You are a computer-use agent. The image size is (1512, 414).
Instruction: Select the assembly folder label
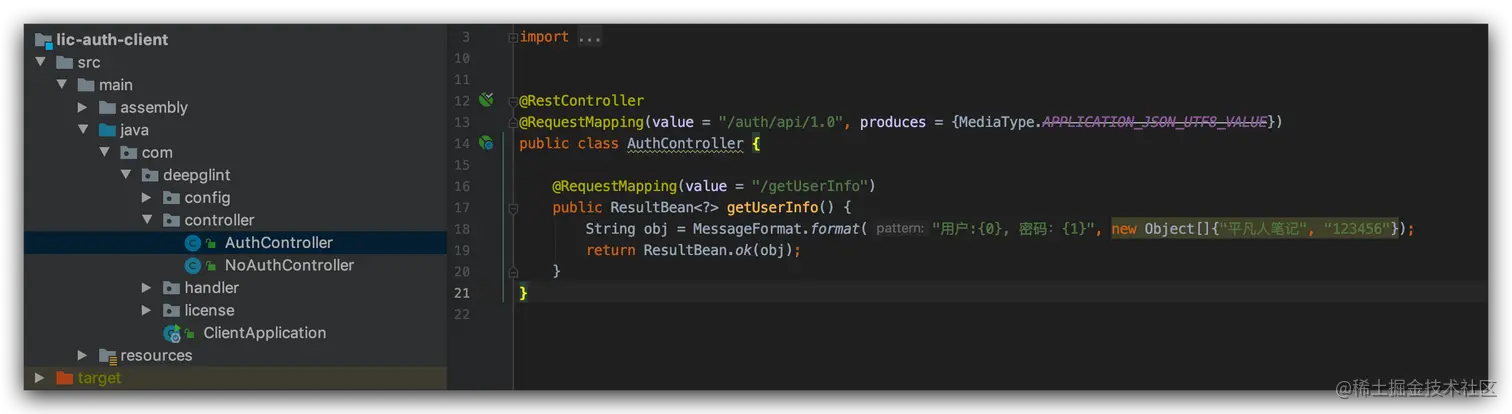pos(154,107)
